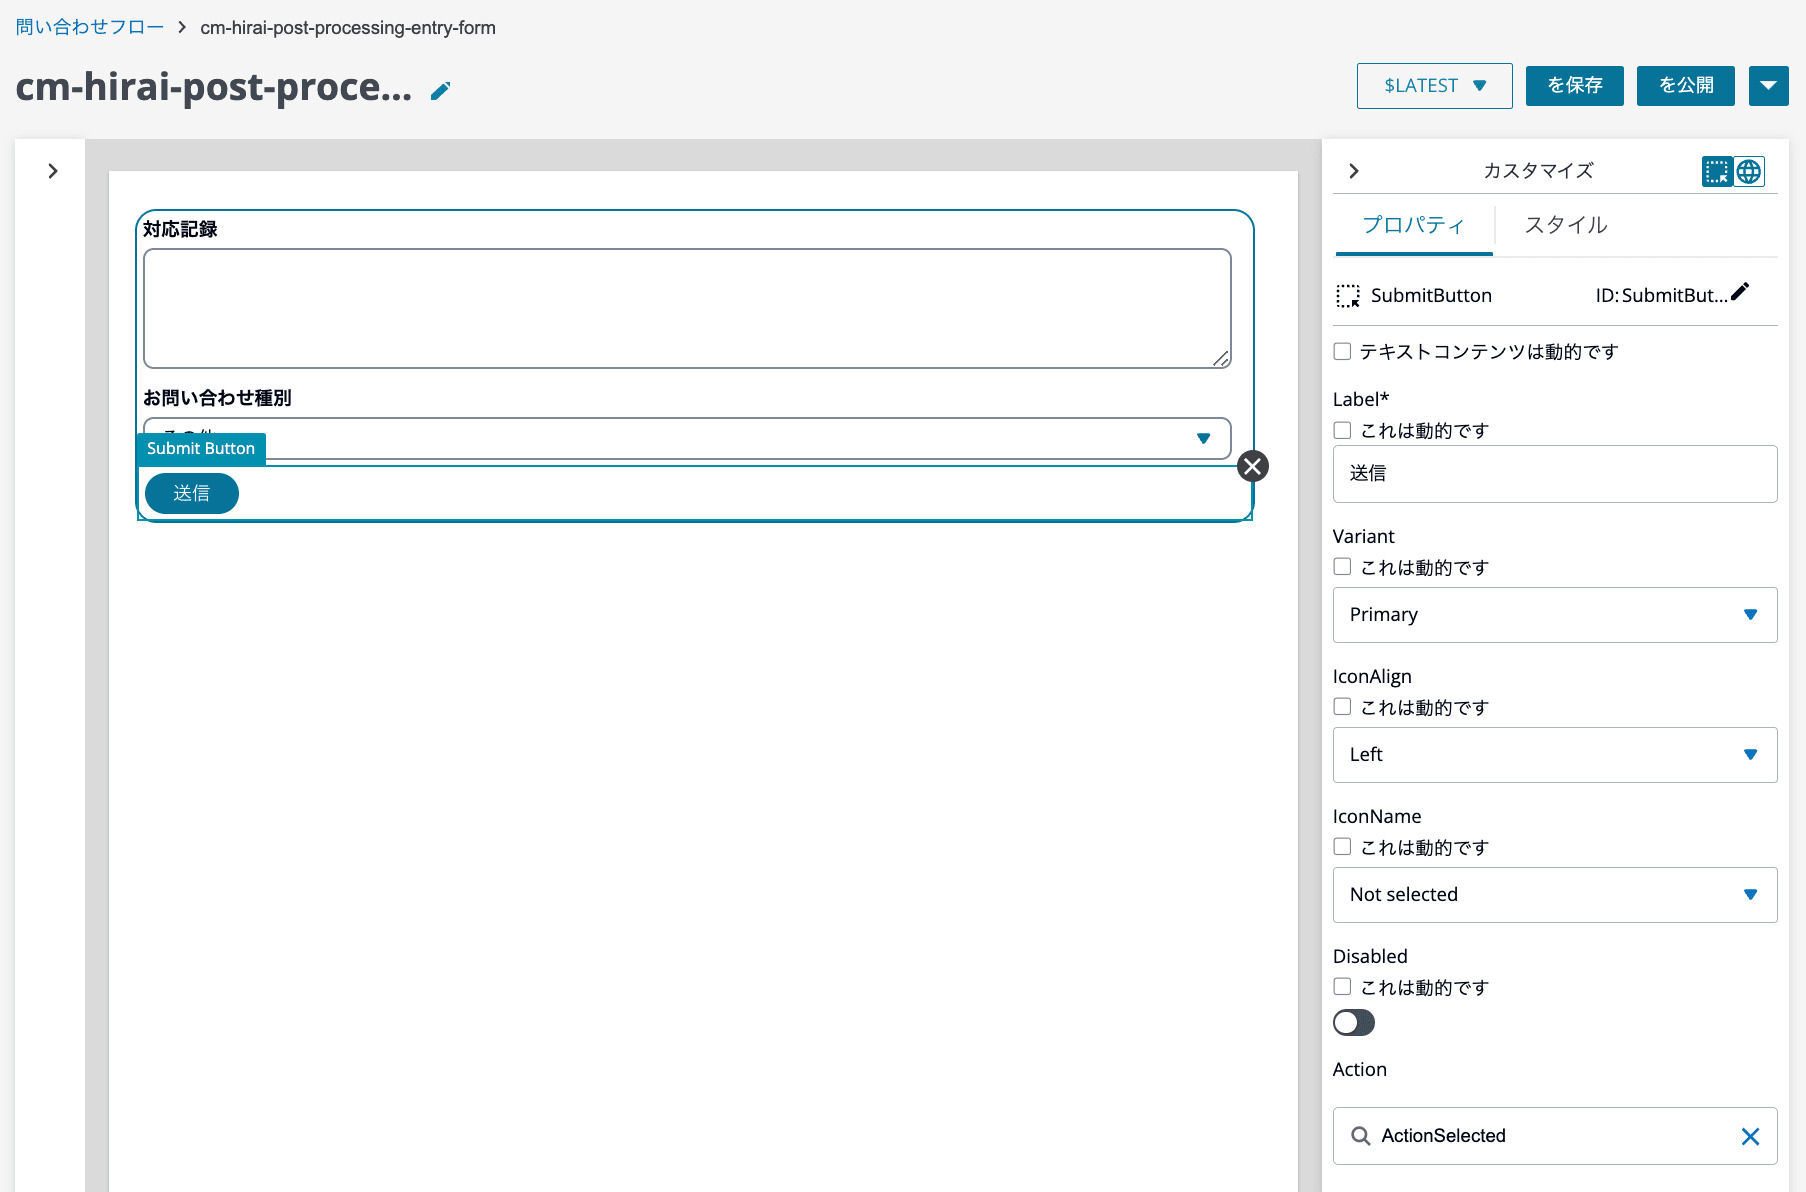1806x1192 pixels.
Task: Click the search magnifier in Action field
Action: point(1360,1136)
